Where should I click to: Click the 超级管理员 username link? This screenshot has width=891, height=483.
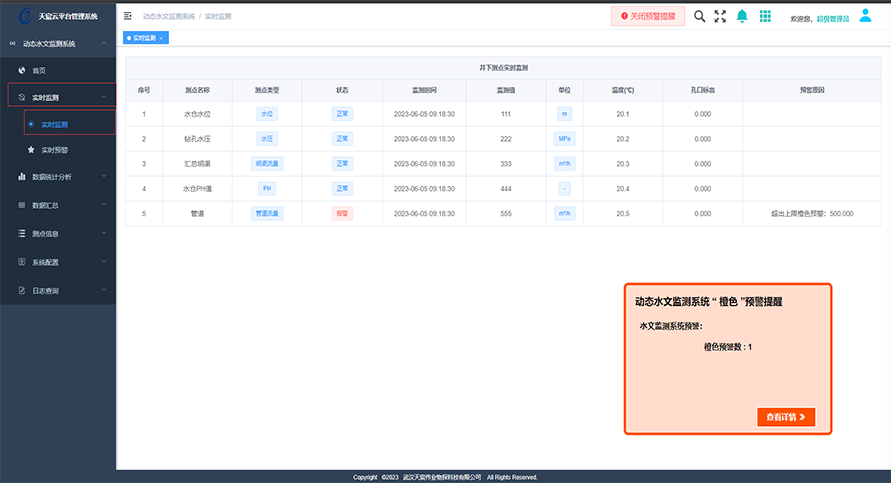(833, 19)
